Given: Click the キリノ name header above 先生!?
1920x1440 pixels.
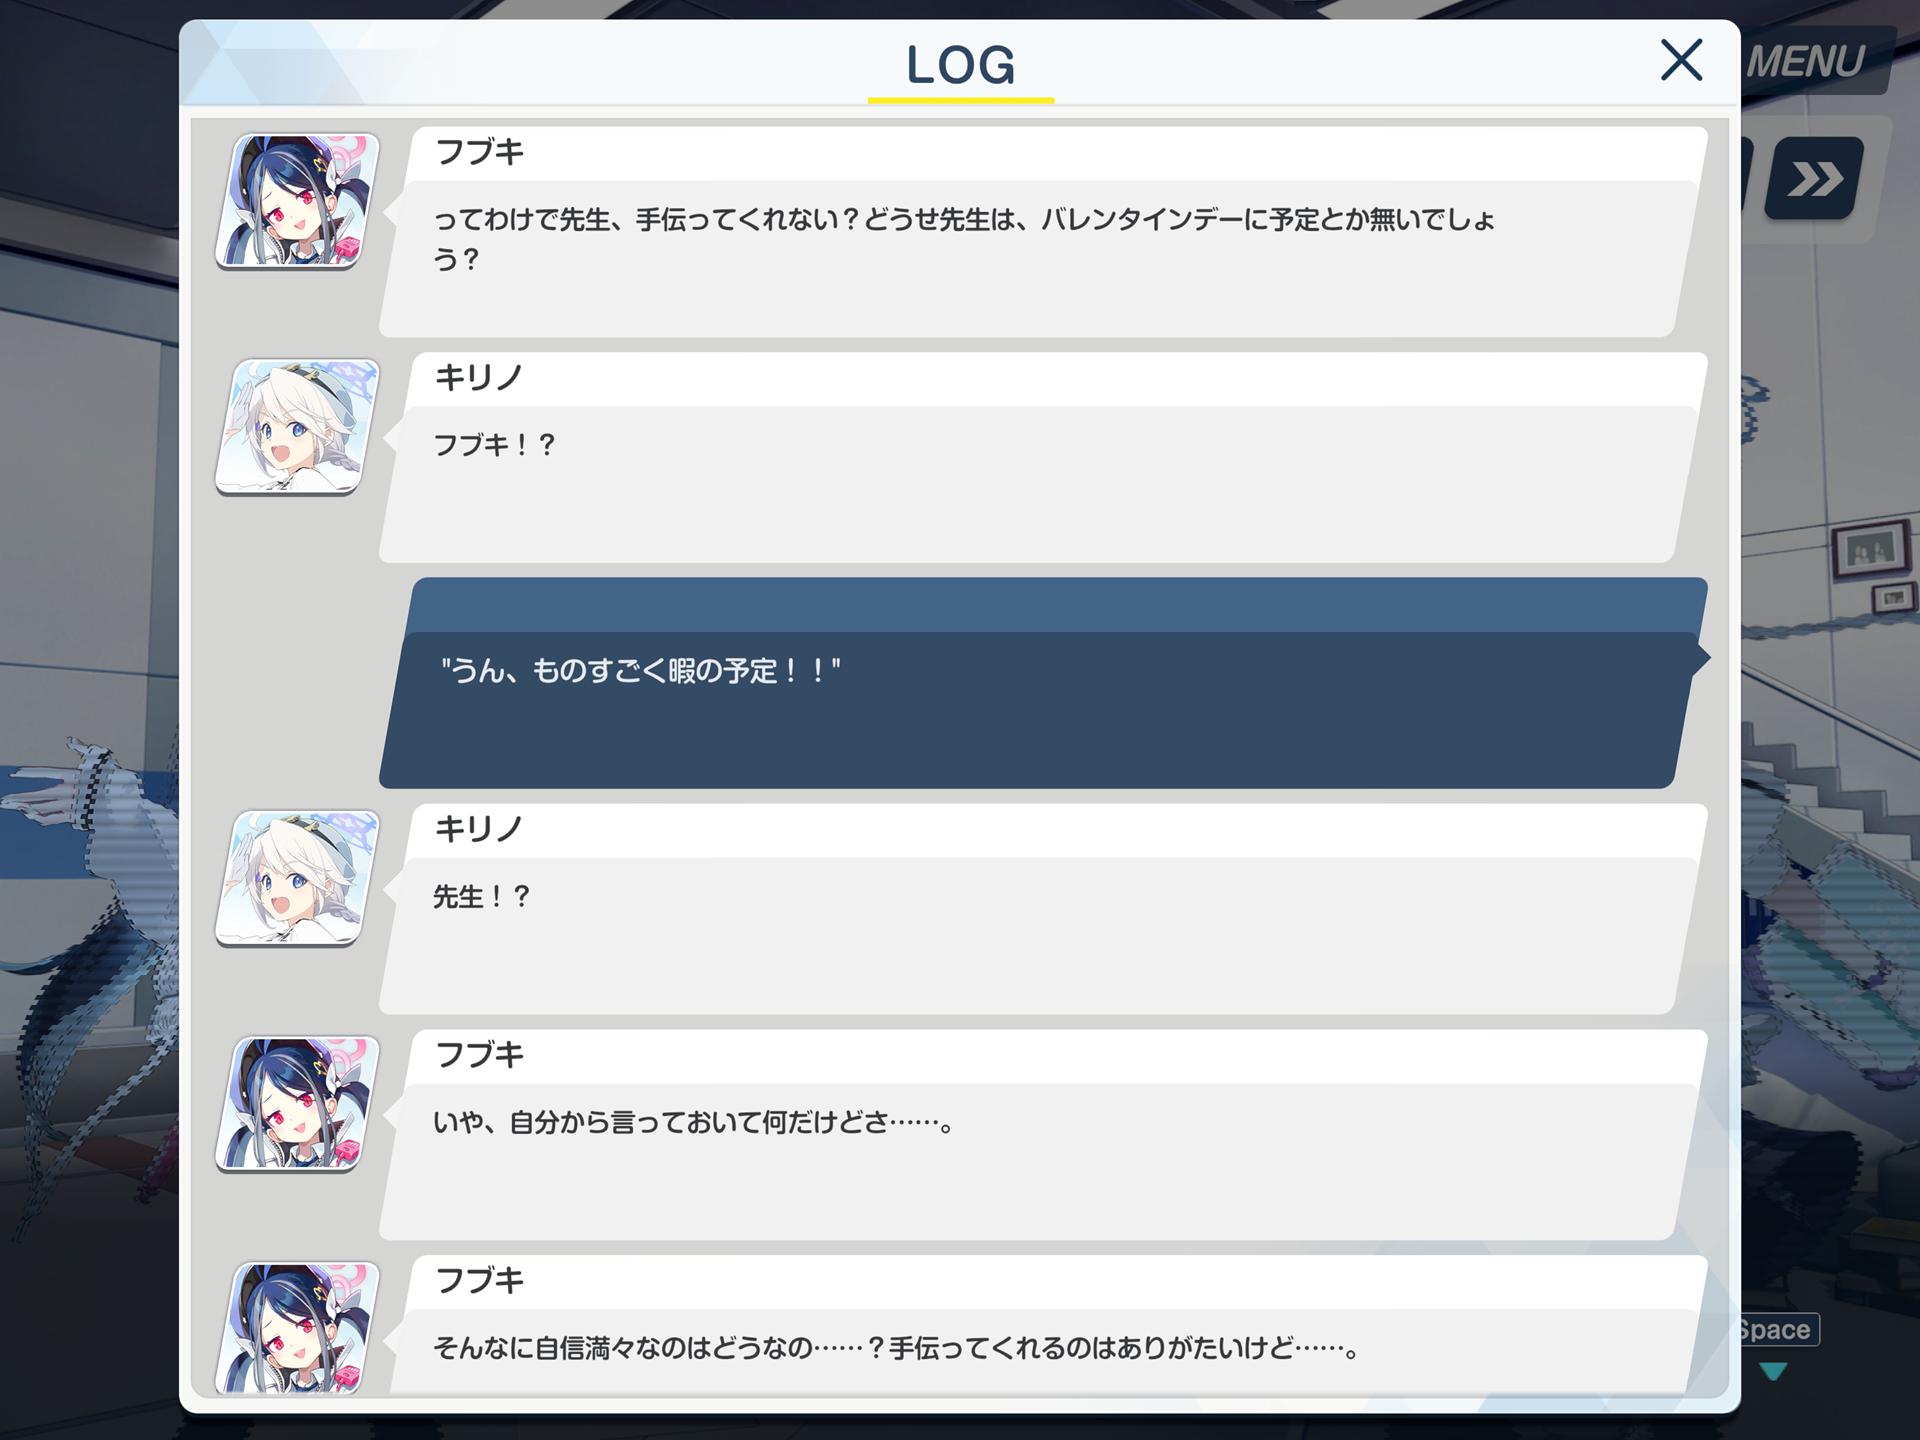Looking at the screenshot, I should (x=478, y=829).
